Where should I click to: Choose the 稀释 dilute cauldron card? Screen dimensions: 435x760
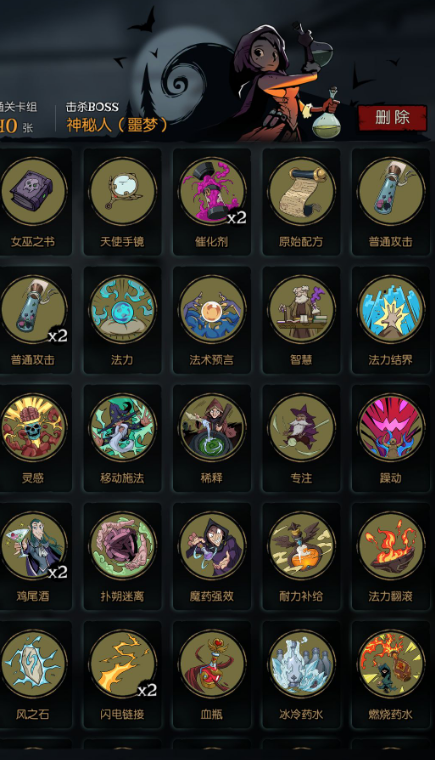[x=212, y=438]
